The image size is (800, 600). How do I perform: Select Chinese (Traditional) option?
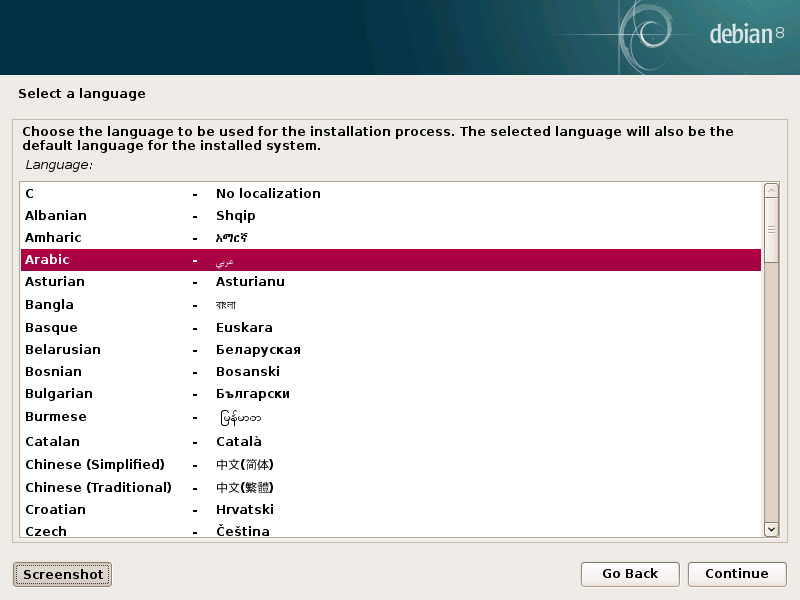390,488
